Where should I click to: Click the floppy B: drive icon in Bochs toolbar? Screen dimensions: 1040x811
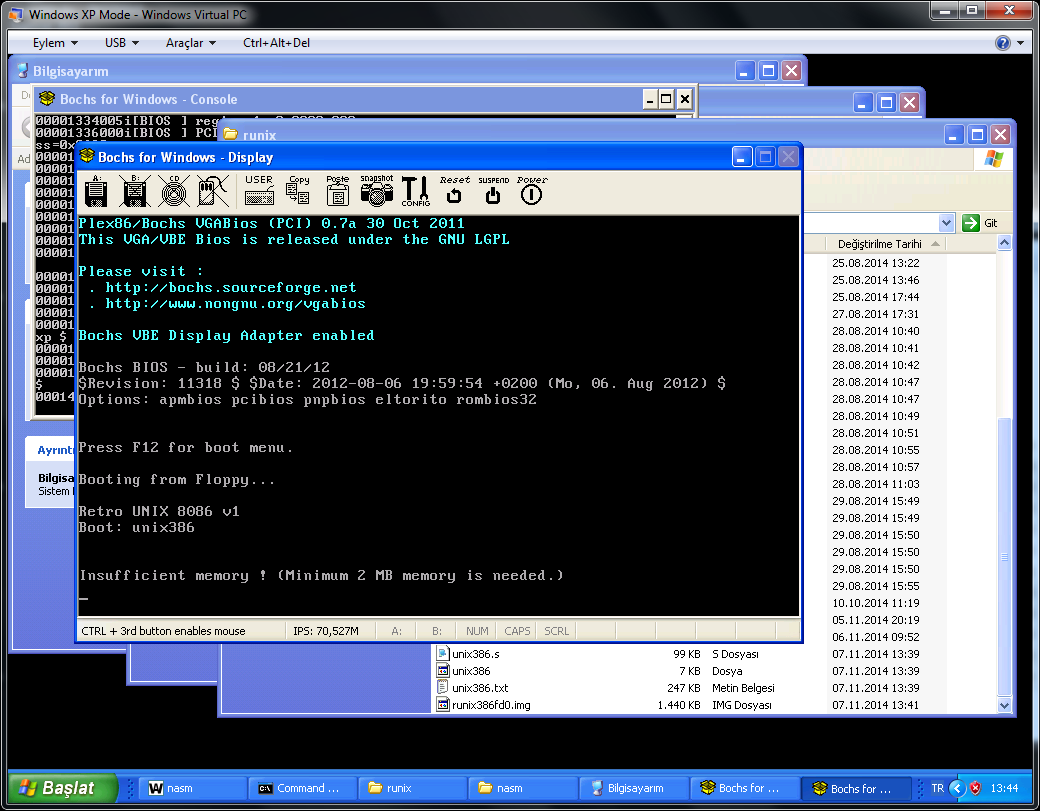[135, 191]
